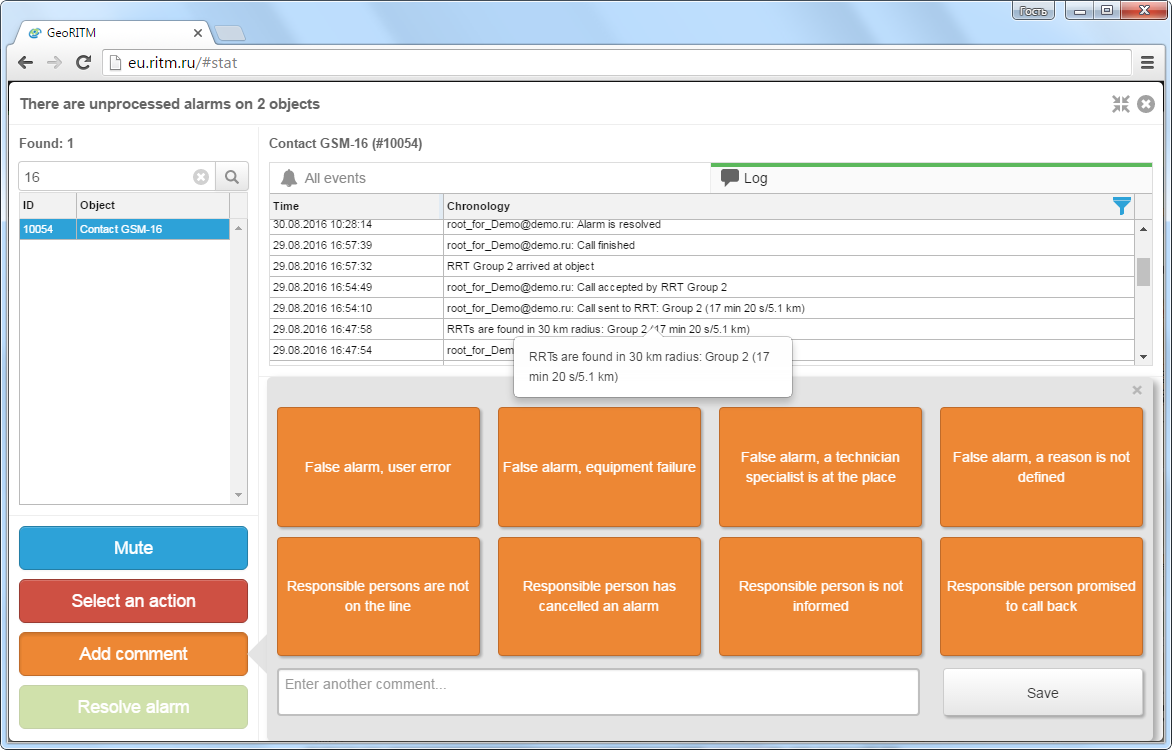Choose 'False alarm, a technician specialist' comment

coord(820,467)
